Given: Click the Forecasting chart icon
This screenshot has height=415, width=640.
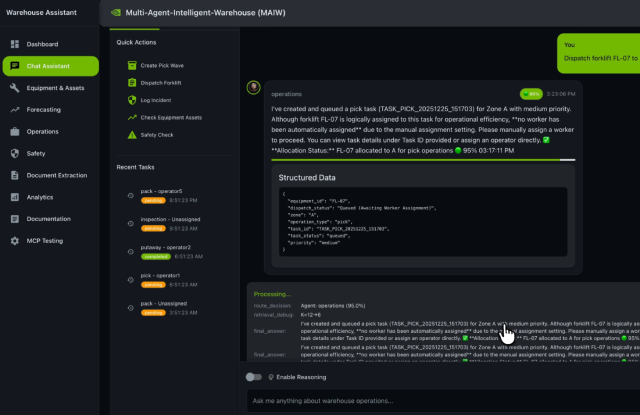Looking at the screenshot, I should click(x=14, y=110).
